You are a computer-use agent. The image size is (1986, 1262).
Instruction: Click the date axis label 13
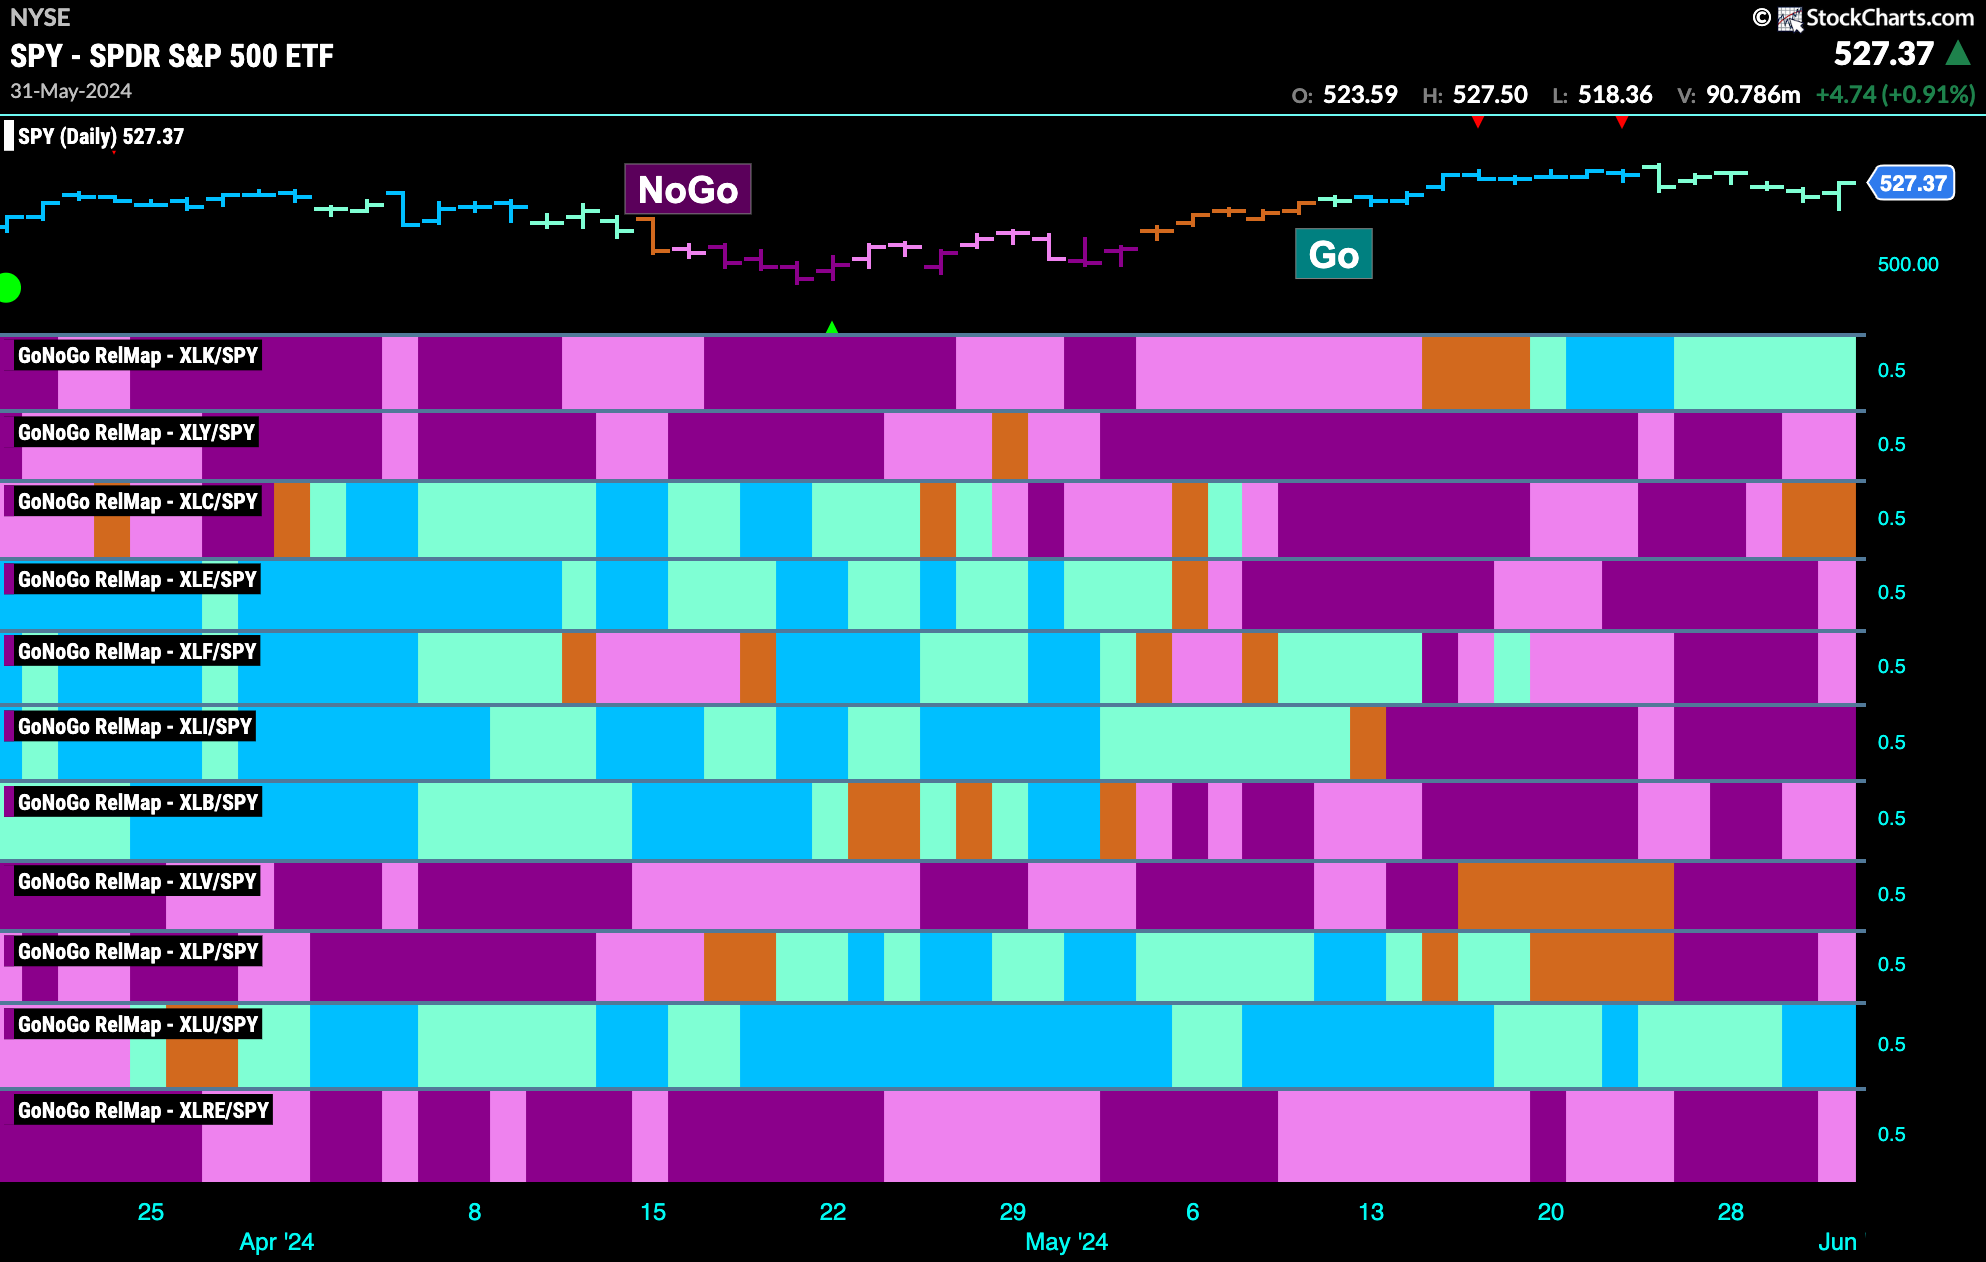point(1371,1212)
